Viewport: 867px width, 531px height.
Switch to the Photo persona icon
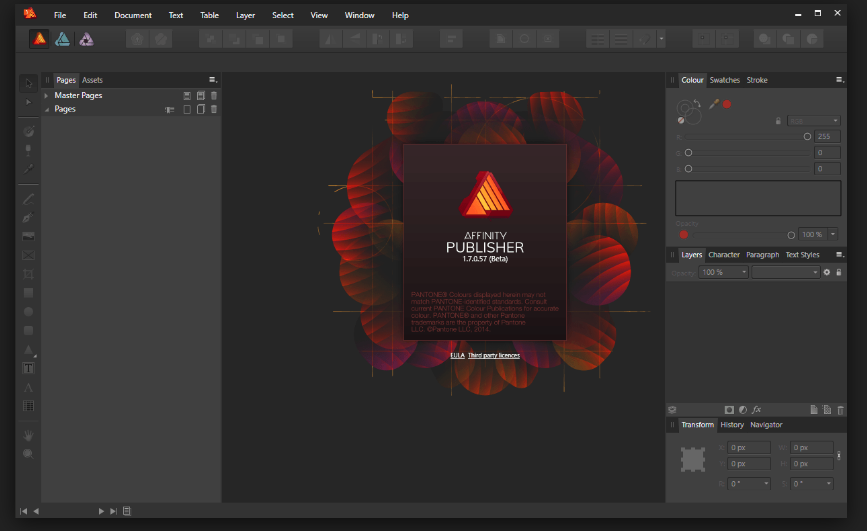tap(86, 39)
